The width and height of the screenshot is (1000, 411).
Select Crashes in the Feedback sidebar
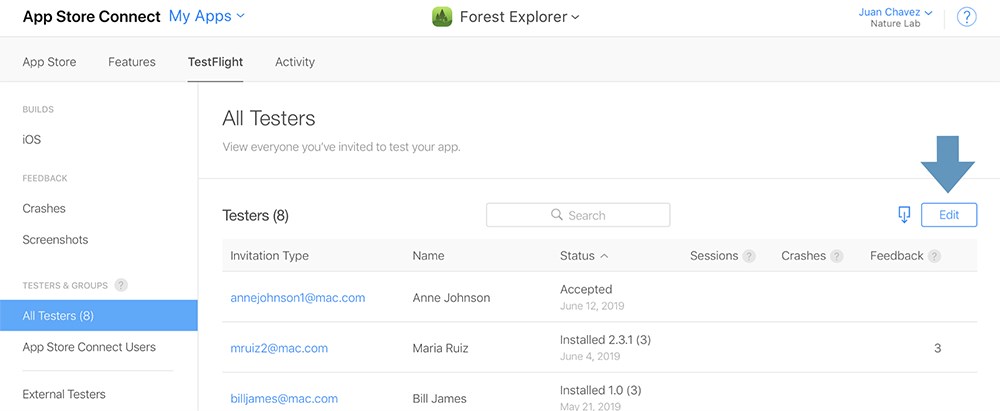coord(44,209)
